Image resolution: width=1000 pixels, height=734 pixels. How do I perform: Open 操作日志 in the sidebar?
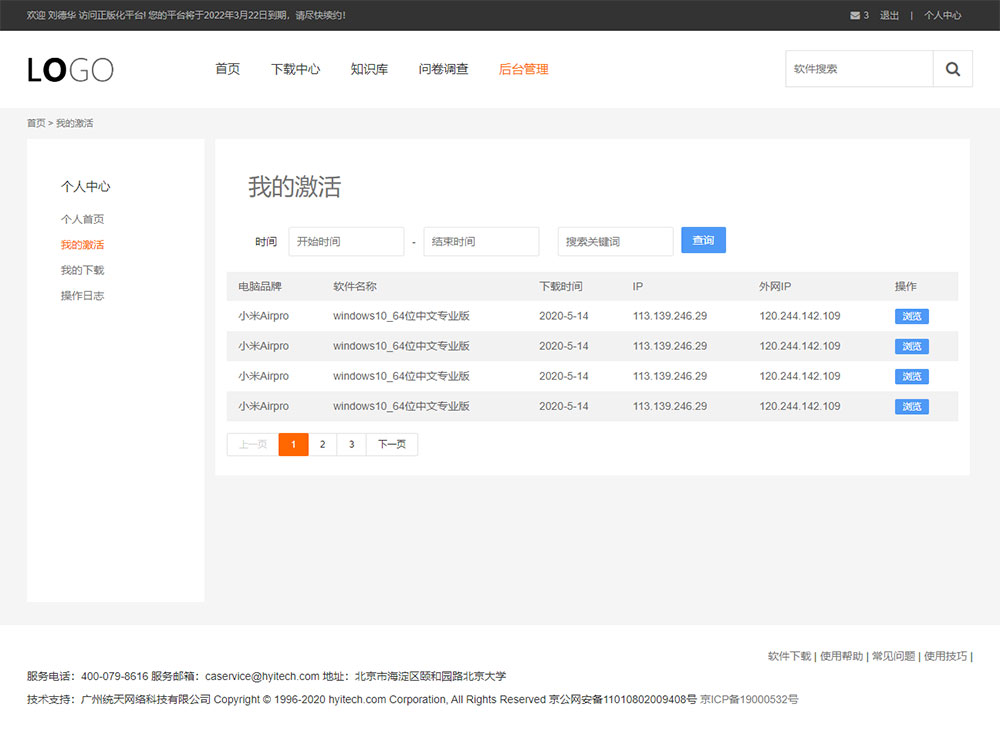coord(82,295)
